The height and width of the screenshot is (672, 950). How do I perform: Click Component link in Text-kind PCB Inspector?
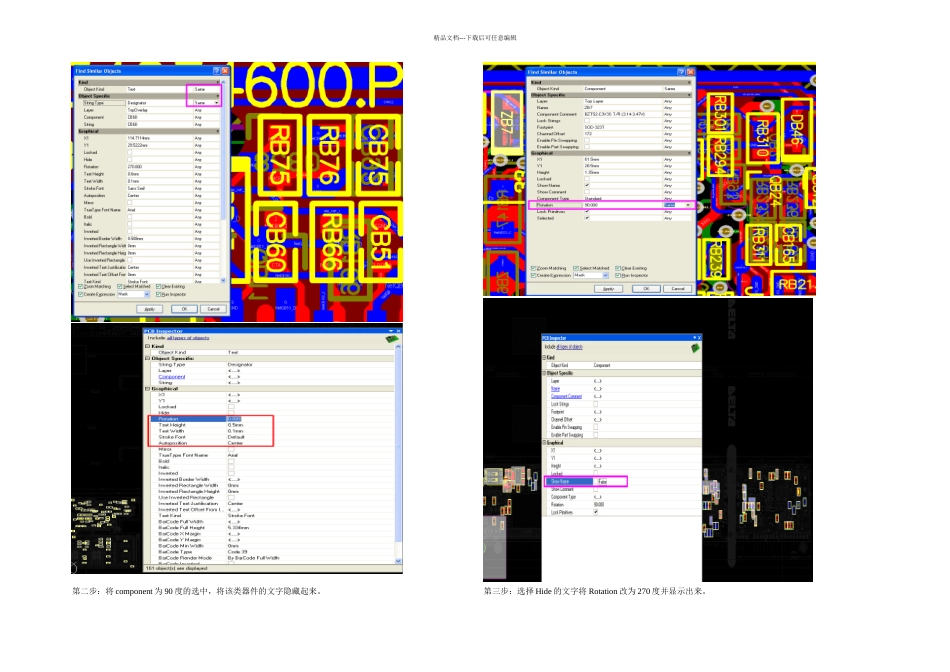click(171, 376)
